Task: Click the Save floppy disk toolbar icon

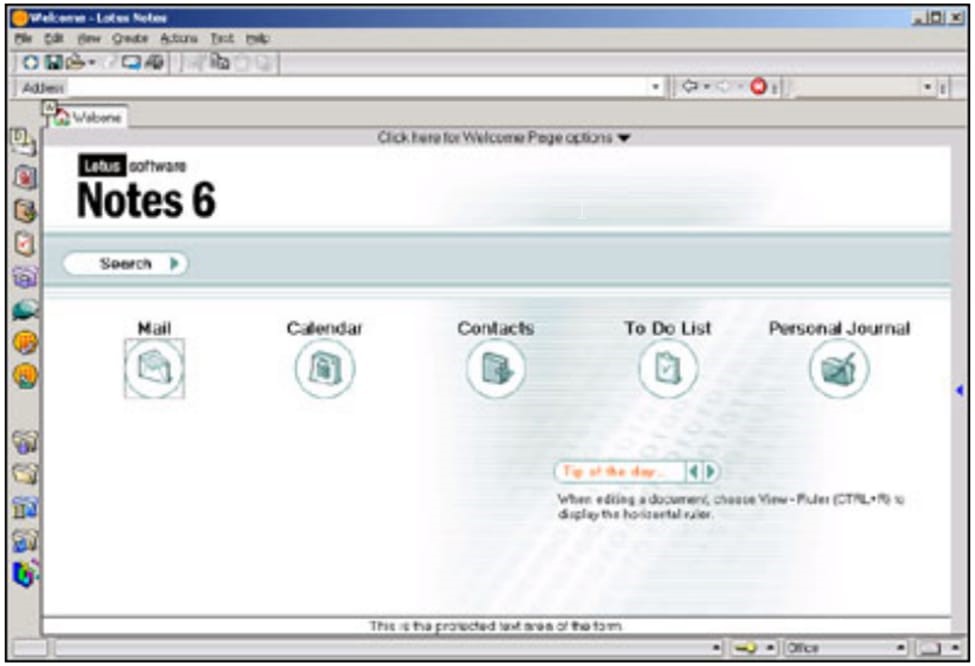Action: [x=53, y=62]
